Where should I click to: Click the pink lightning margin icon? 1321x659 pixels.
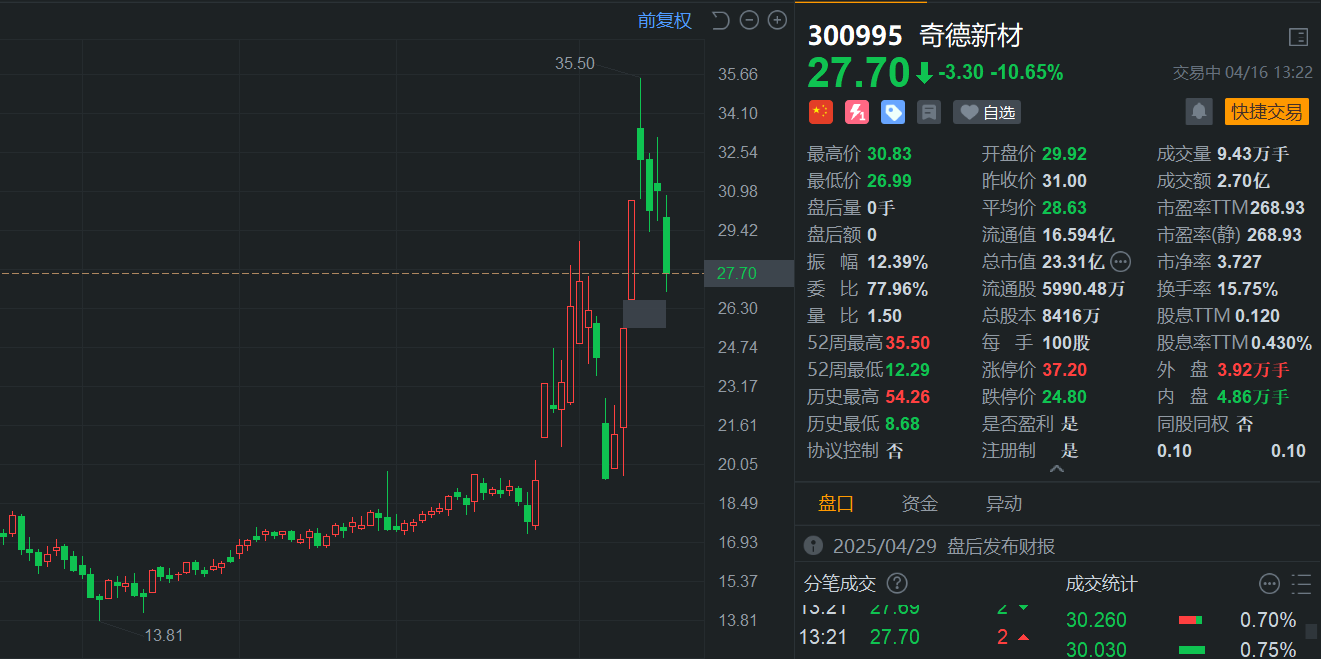point(856,112)
